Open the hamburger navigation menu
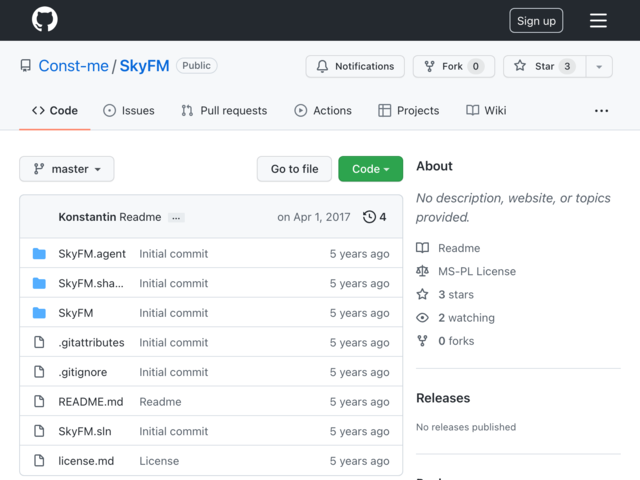Viewport: 640px width, 480px height. click(x=598, y=20)
